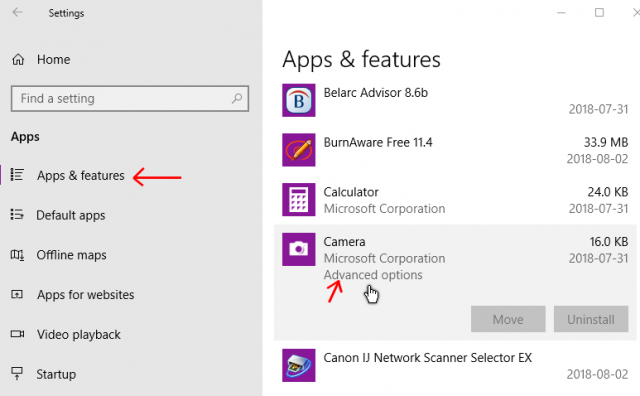Open Apps & features section
This screenshot has width=640, height=396.
point(80,176)
